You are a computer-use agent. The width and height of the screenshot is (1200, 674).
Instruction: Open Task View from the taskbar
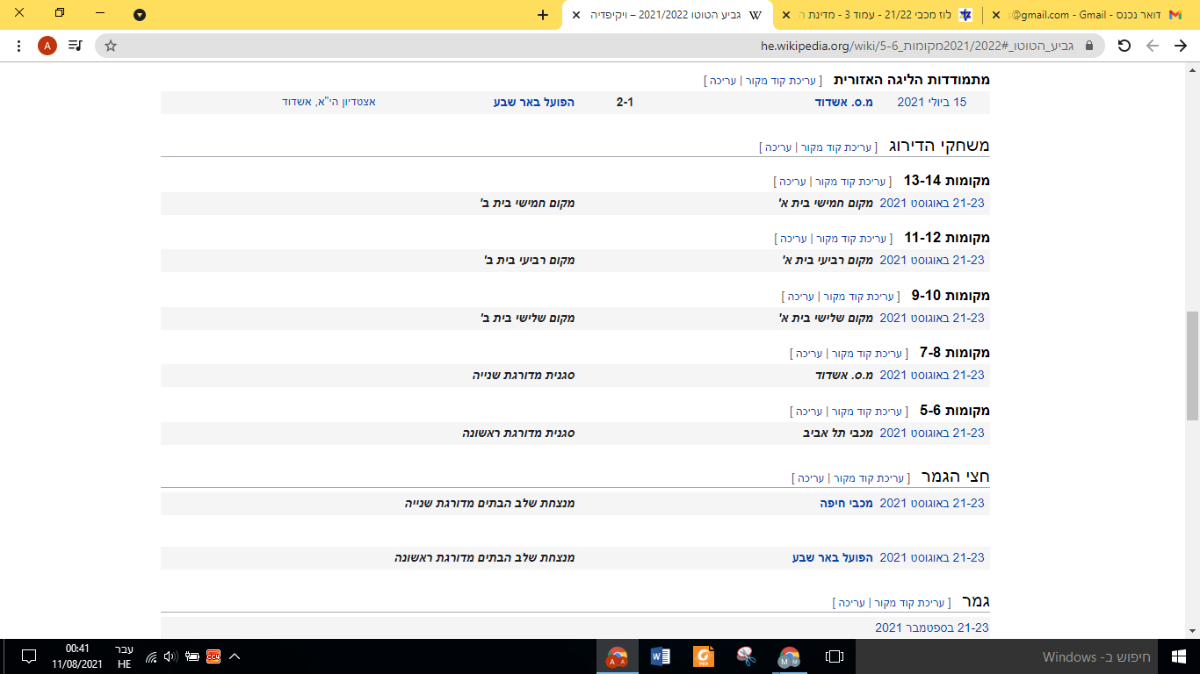[x=834, y=657]
